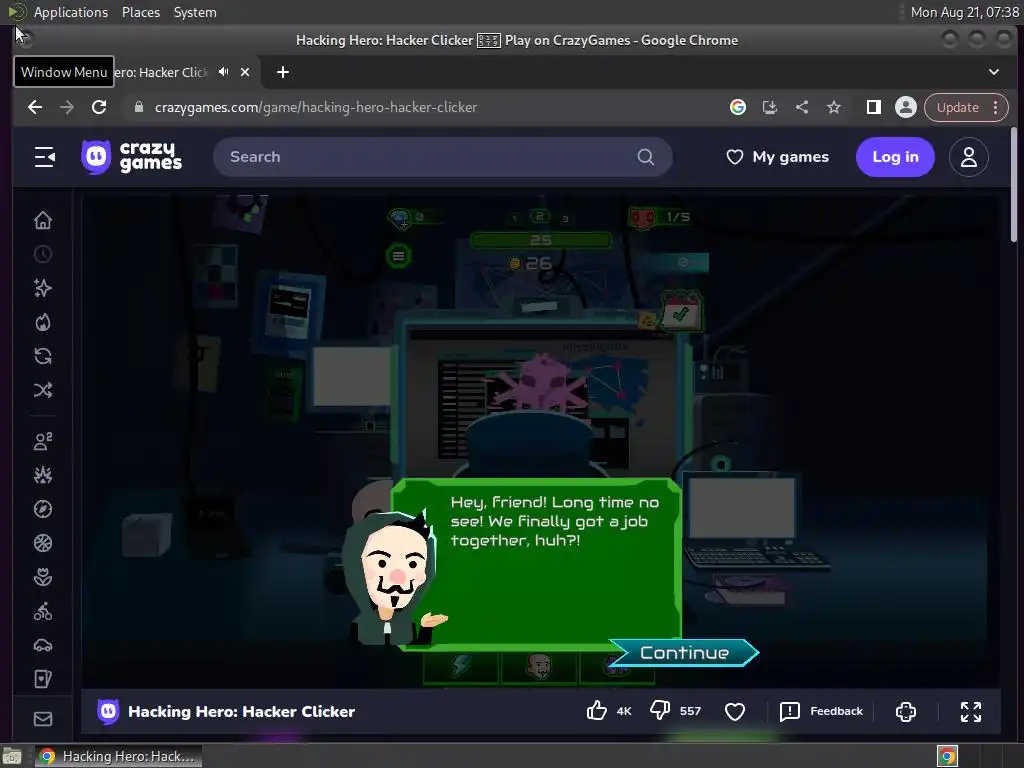Open the Places menu
Screen dimensions: 1024x768
tap(141, 12)
